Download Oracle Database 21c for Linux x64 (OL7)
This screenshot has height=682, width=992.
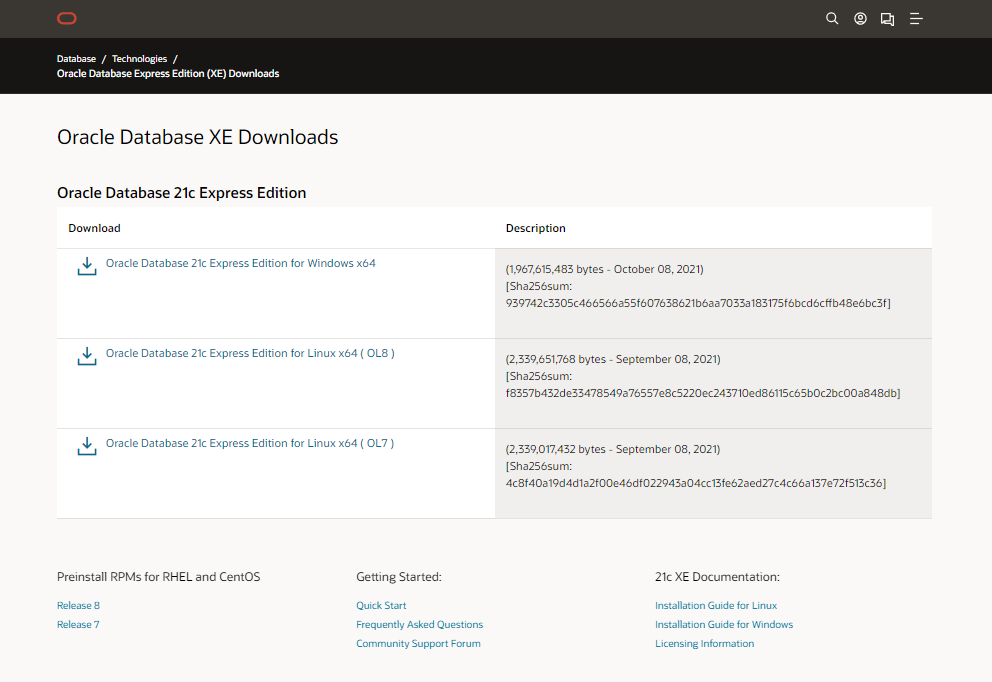click(250, 443)
